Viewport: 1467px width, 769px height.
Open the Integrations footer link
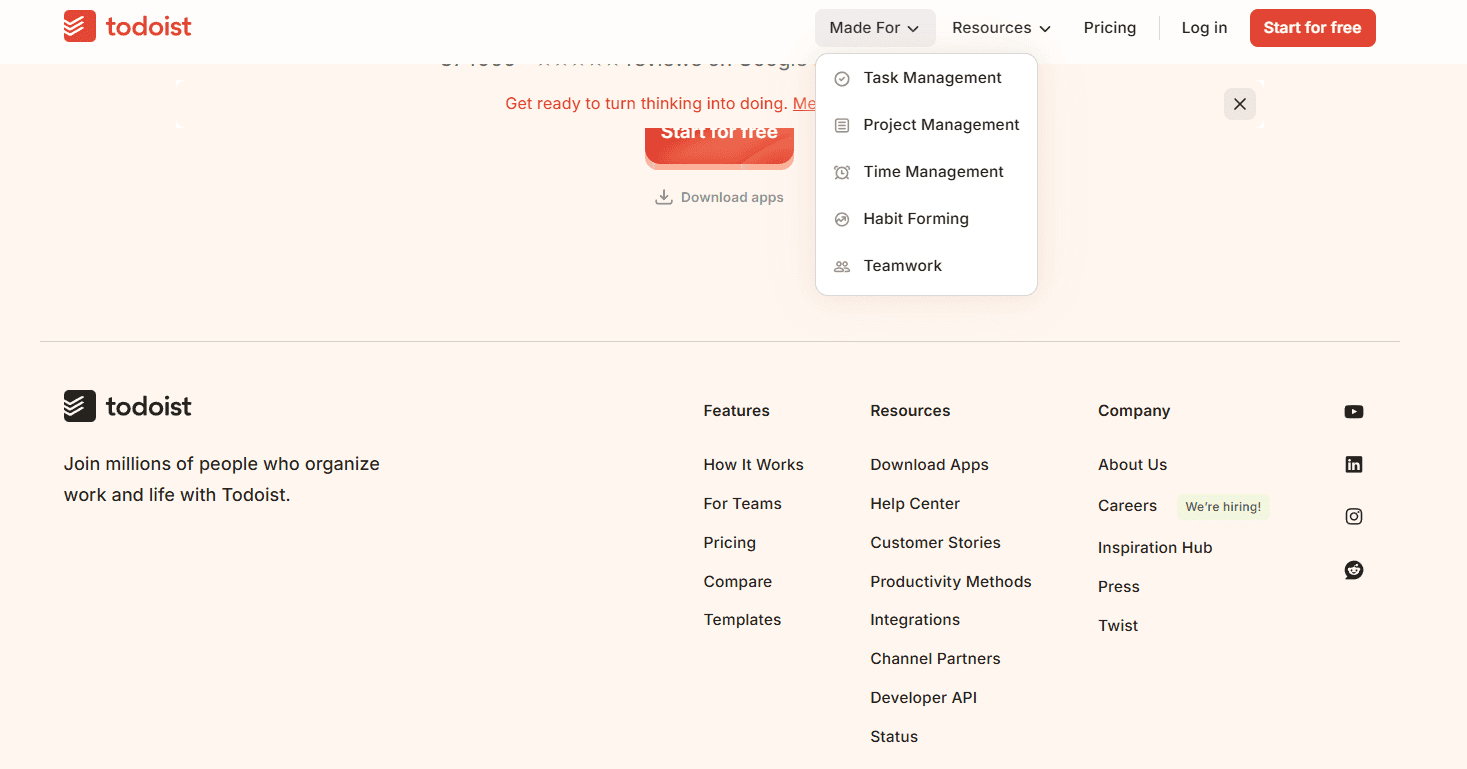915,620
